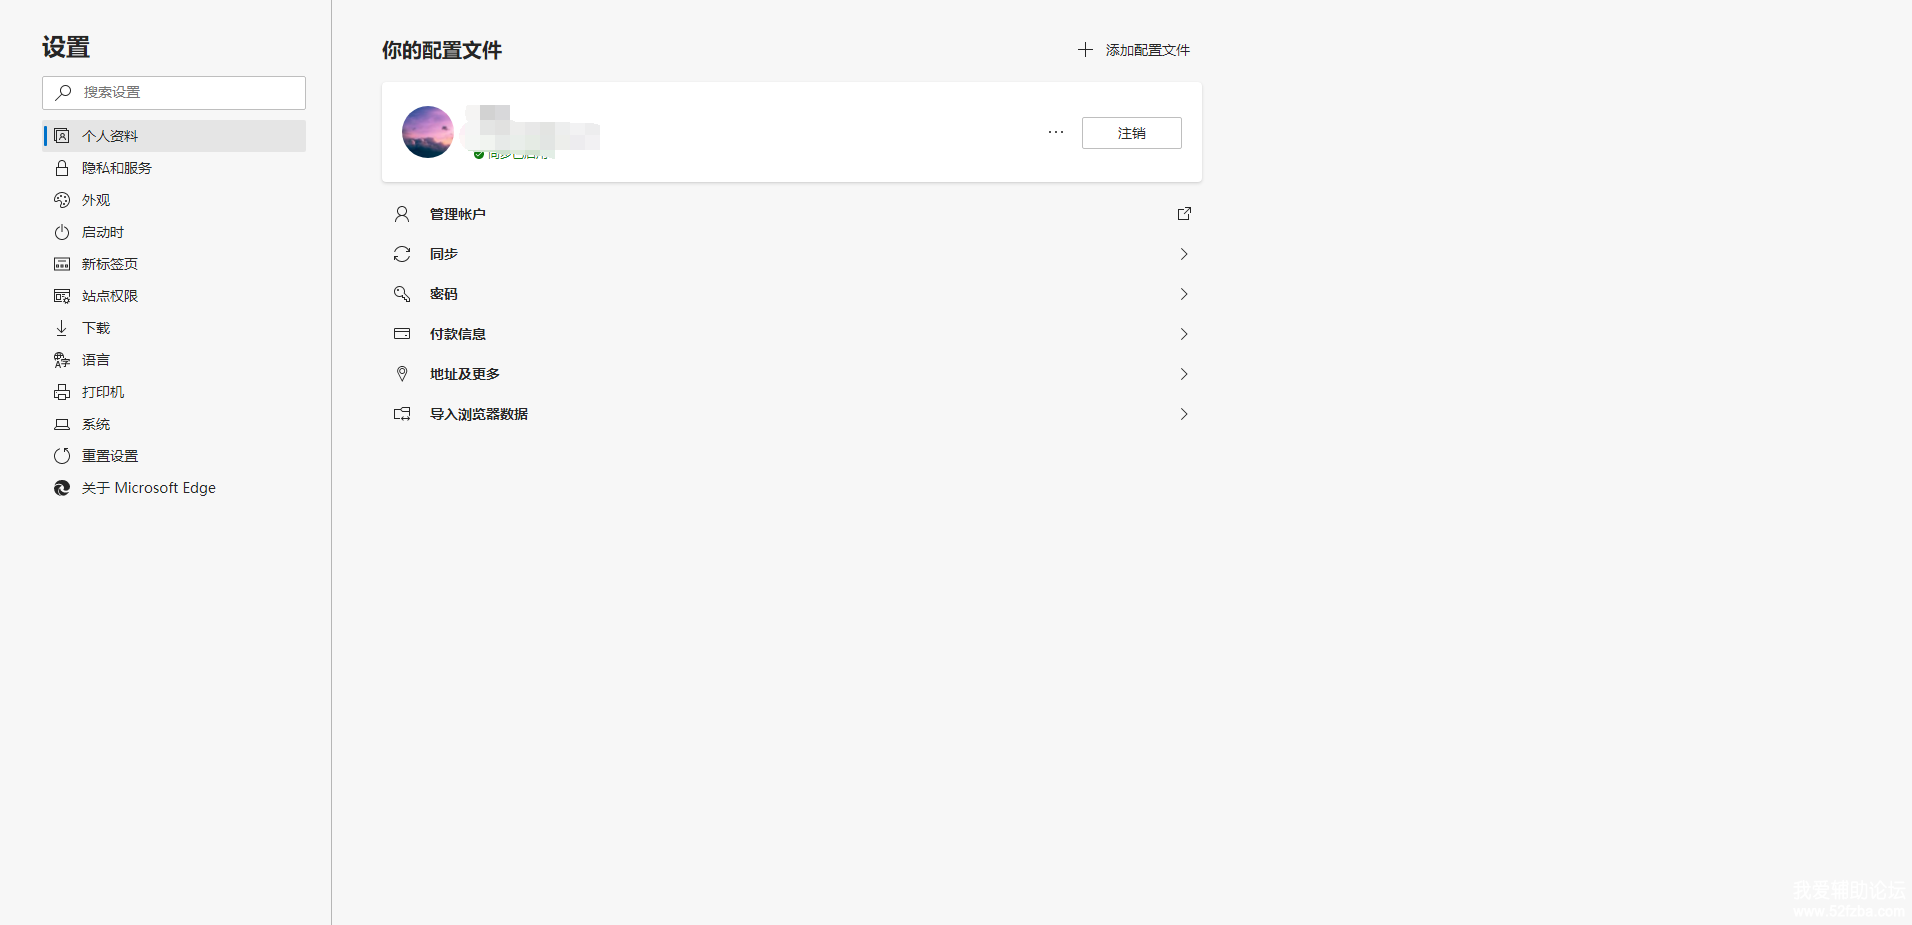Click the plus icon to add profile
This screenshot has height=925, width=1912.
[x=1085, y=50]
